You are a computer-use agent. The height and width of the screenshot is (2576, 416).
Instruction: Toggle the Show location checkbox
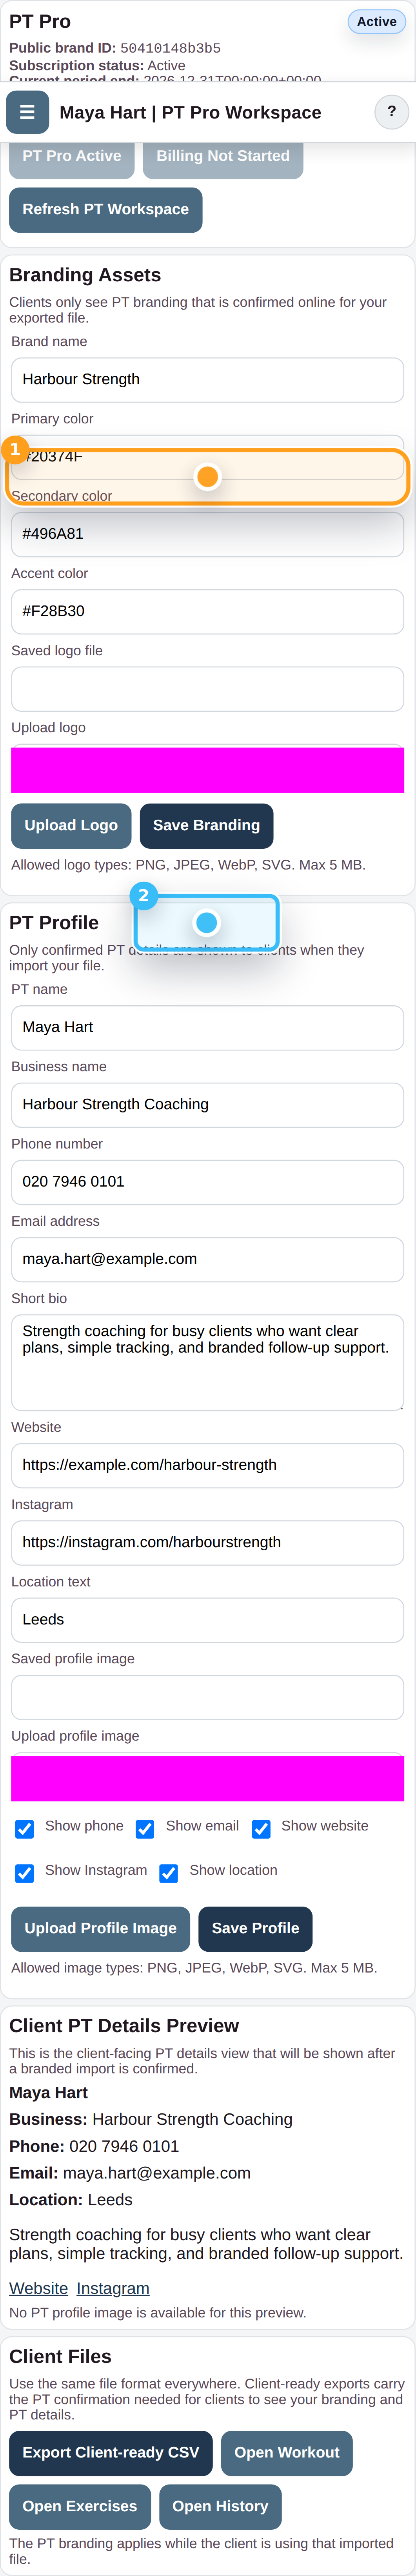coord(169,1873)
